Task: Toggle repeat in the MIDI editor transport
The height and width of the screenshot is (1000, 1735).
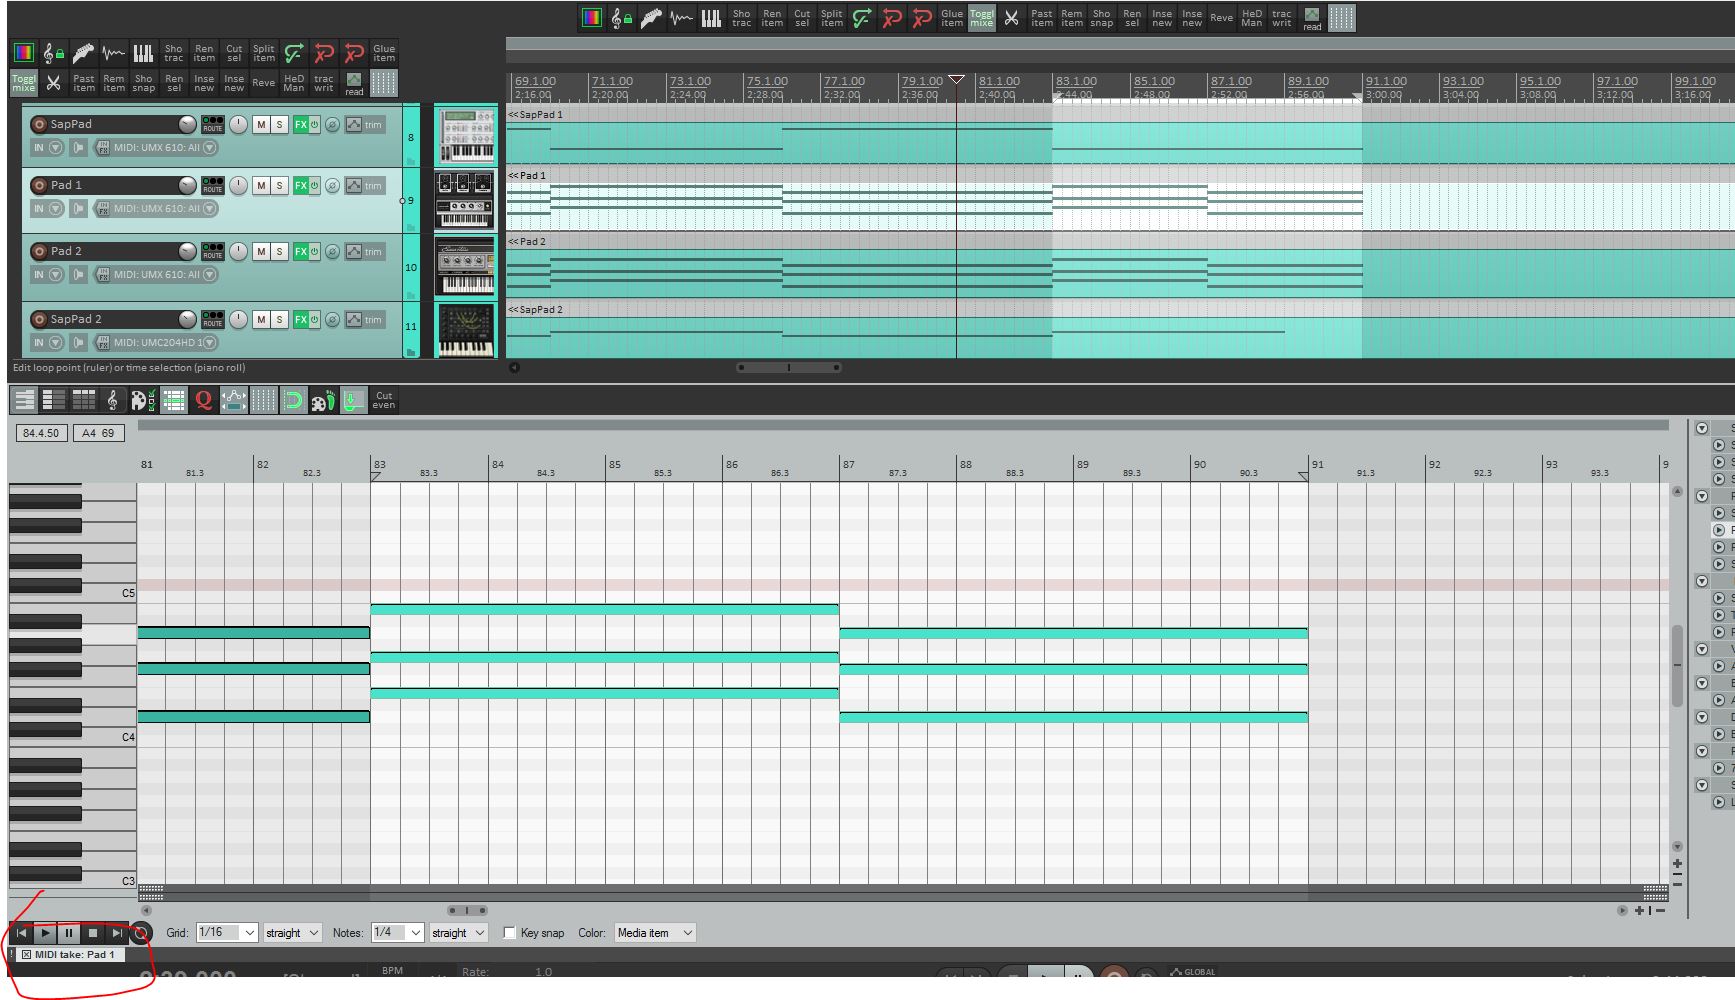Action: (141, 933)
